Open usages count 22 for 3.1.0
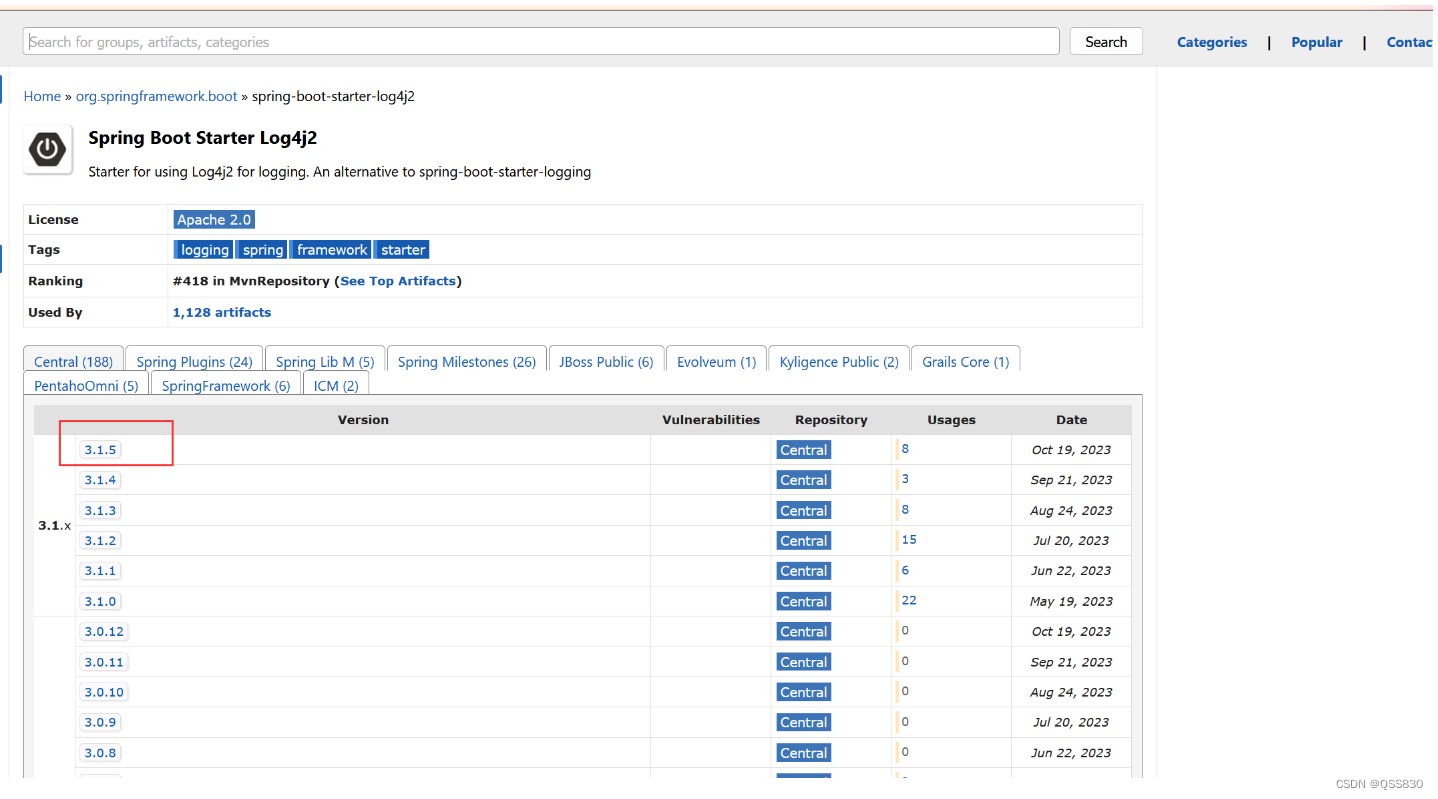Viewport: 1438px width, 799px height. (x=909, y=600)
